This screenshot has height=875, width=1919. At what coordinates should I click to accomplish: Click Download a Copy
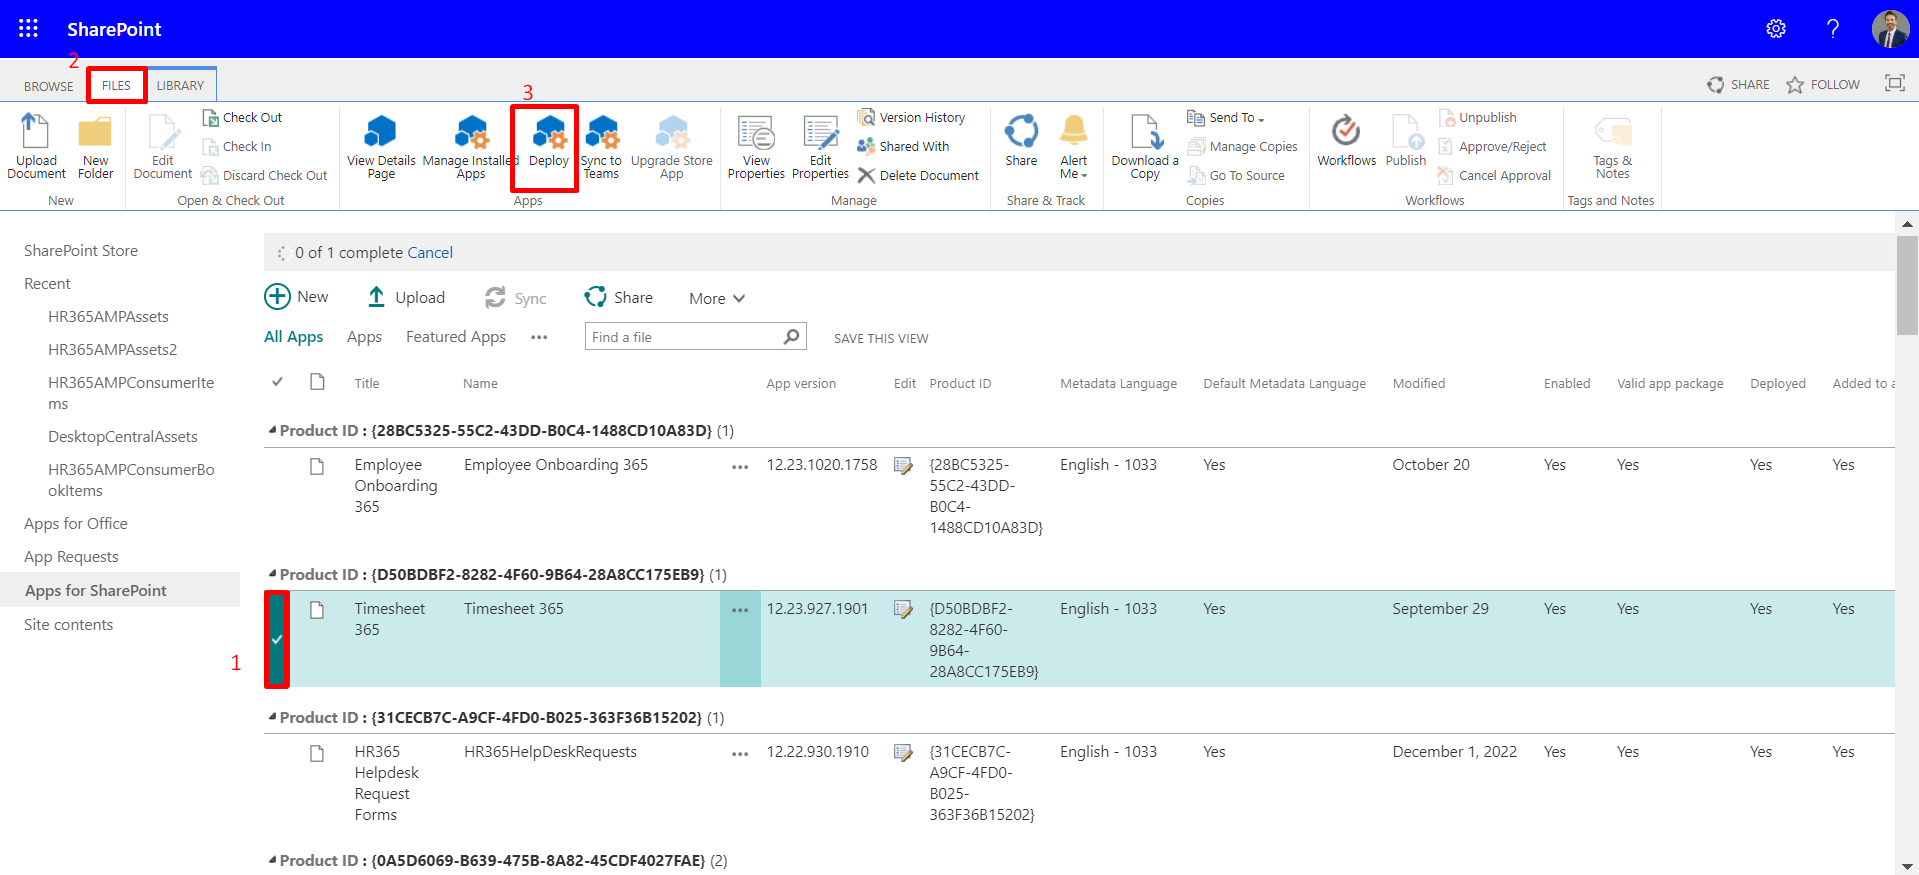(x=1145, y=147)
